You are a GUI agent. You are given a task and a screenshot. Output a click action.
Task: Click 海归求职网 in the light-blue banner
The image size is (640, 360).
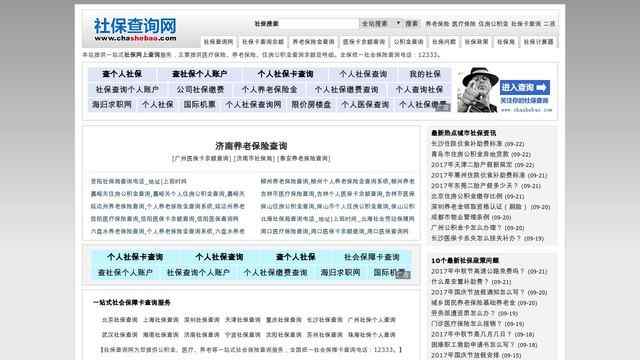(x=340, y=272)
